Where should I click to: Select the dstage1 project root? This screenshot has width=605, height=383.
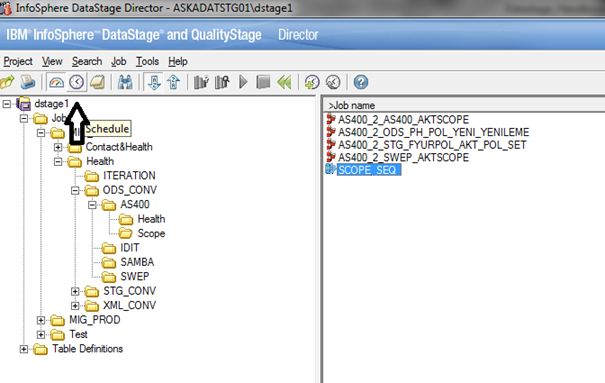(51, 104)
